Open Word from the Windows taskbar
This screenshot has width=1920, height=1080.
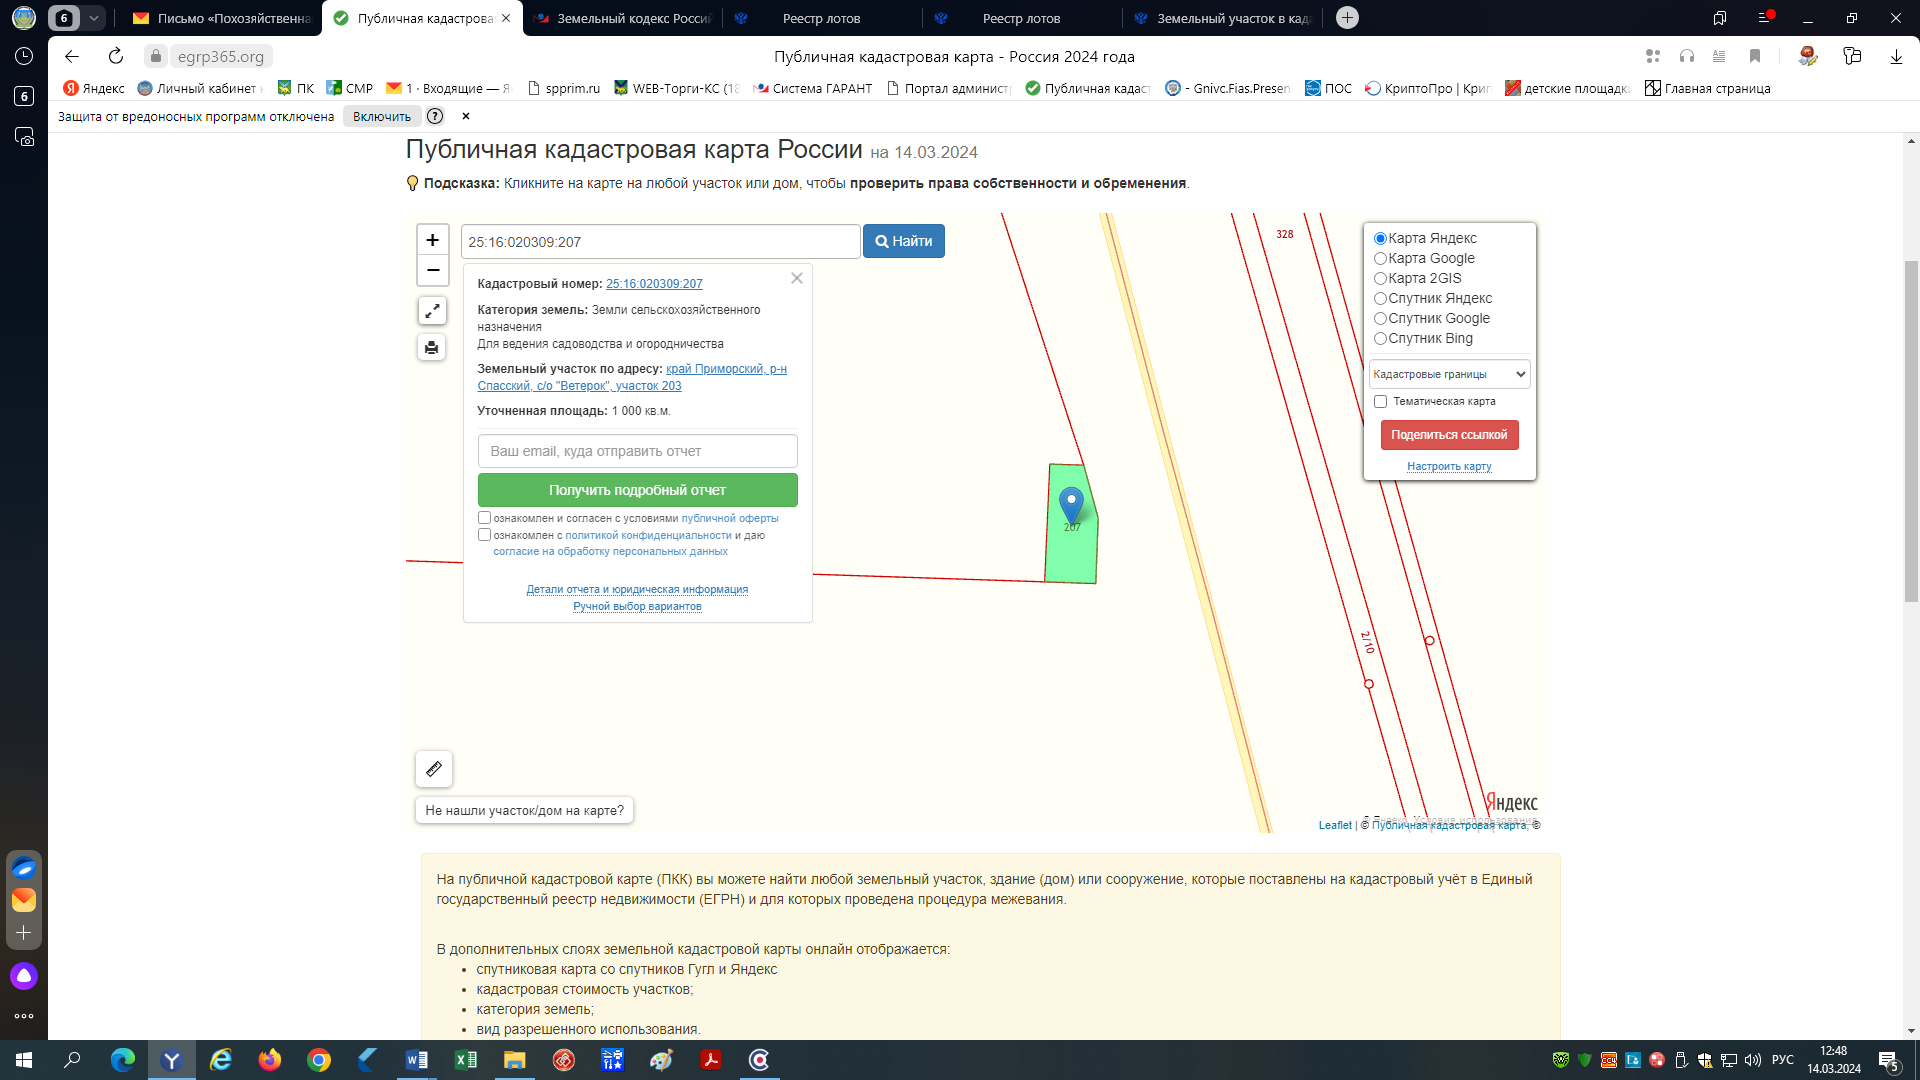pos(417,1060)
